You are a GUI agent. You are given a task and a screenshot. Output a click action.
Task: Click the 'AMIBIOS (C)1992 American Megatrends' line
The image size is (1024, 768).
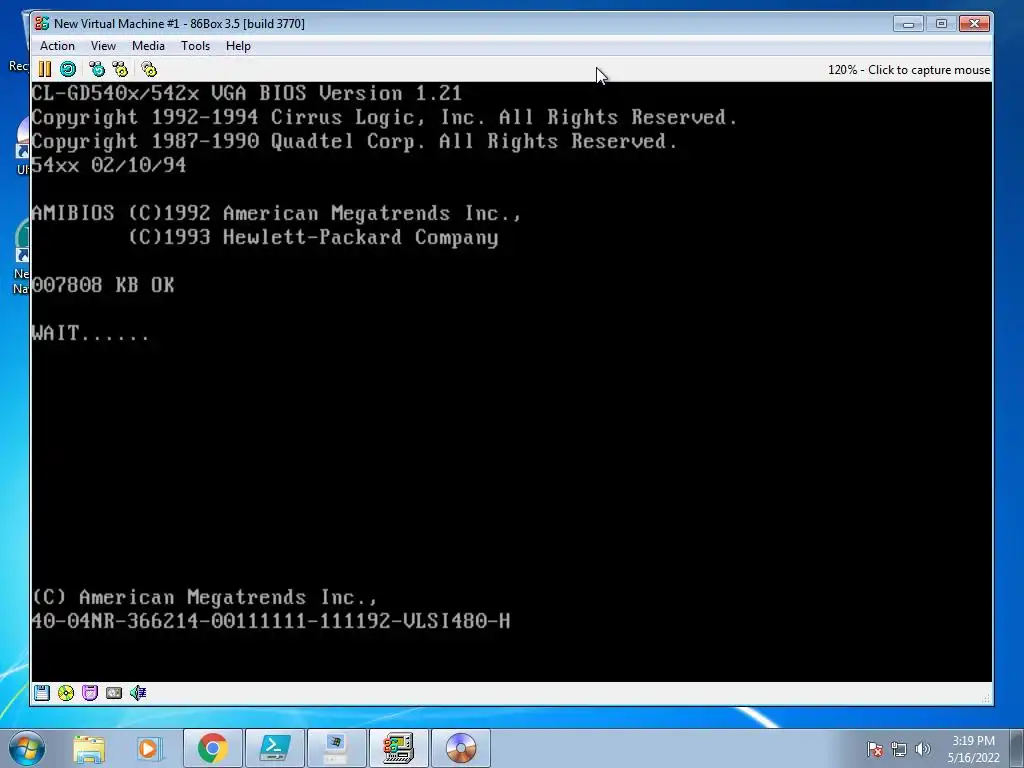(x=276, y=214)
